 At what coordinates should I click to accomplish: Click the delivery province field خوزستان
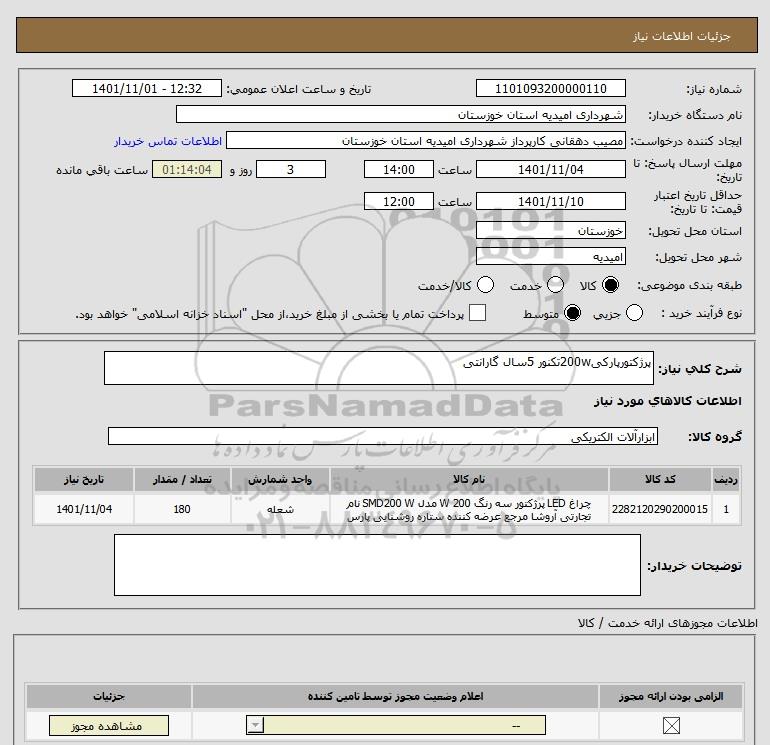(550, 230)
